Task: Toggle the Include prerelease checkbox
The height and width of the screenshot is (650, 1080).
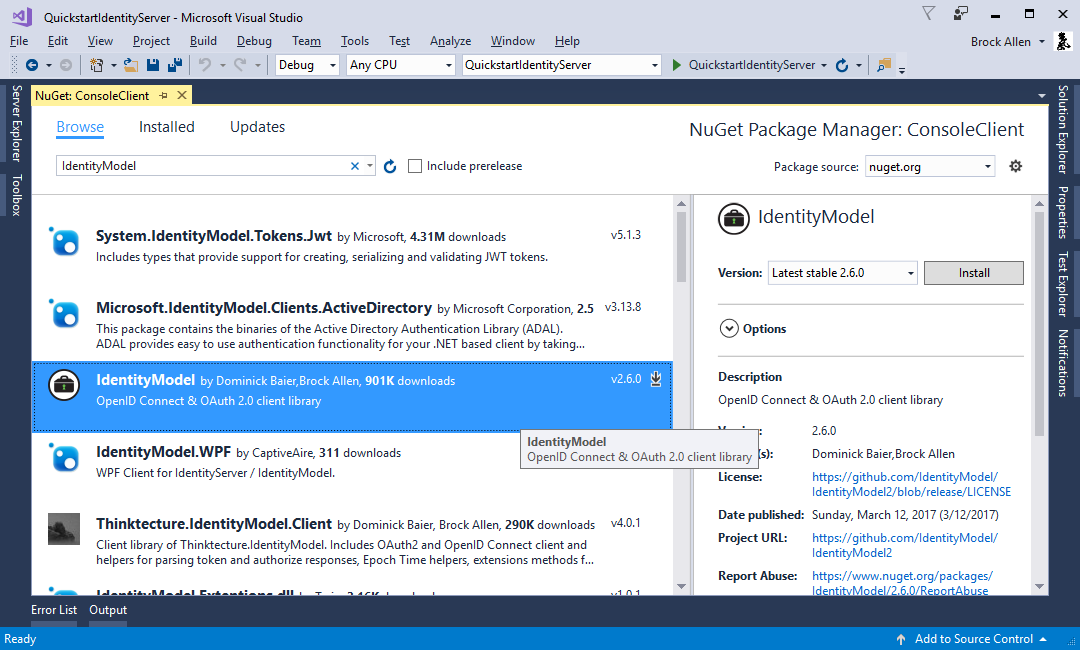Action: click(x=415, y=166)
